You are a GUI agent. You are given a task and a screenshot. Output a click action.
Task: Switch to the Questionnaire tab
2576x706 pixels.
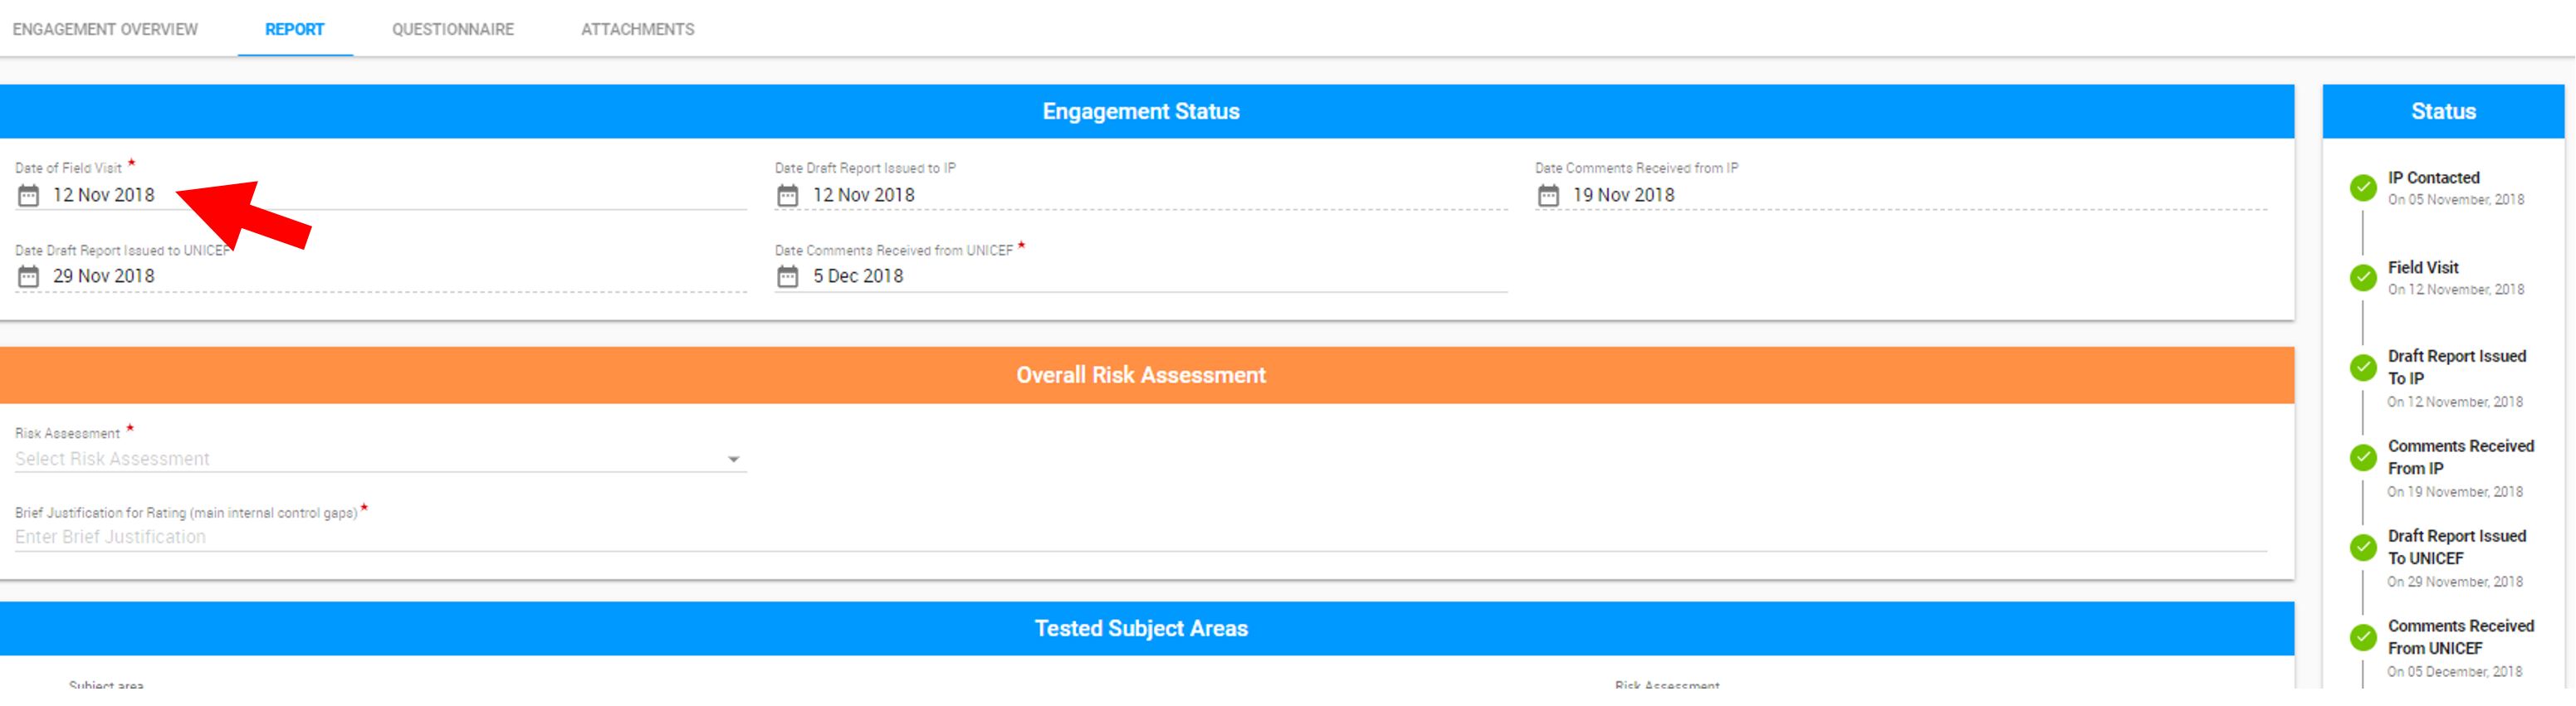[453, 29]
